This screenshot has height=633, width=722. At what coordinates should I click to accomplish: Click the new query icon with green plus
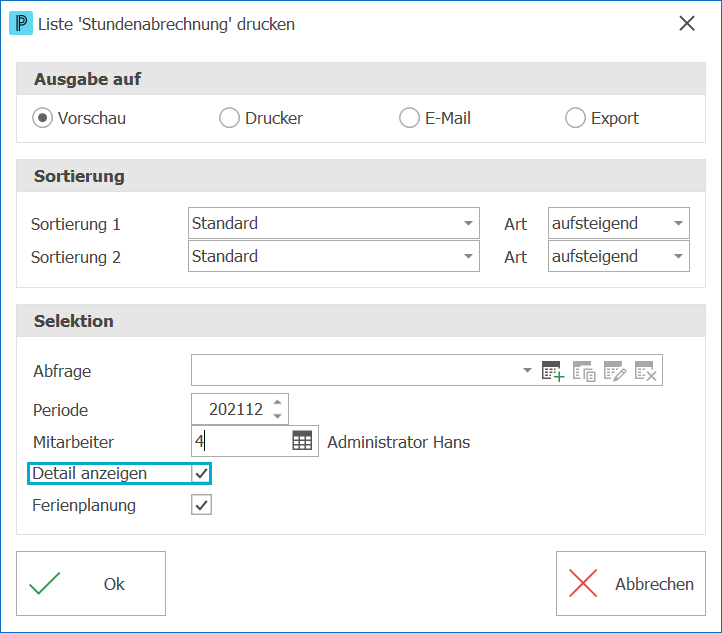[553, 371]
